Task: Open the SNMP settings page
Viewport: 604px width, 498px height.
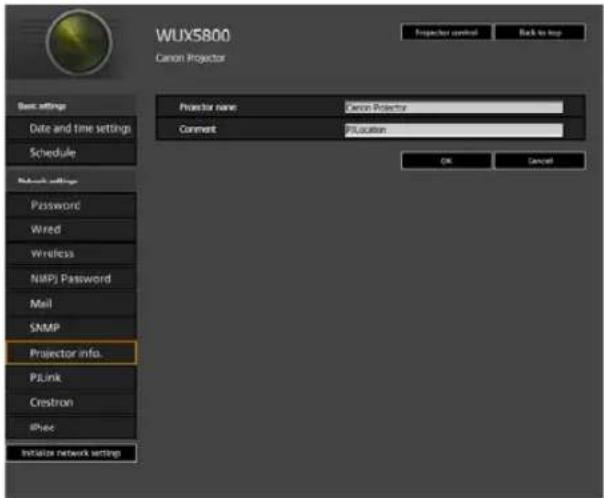Action: tap(71, 328)
